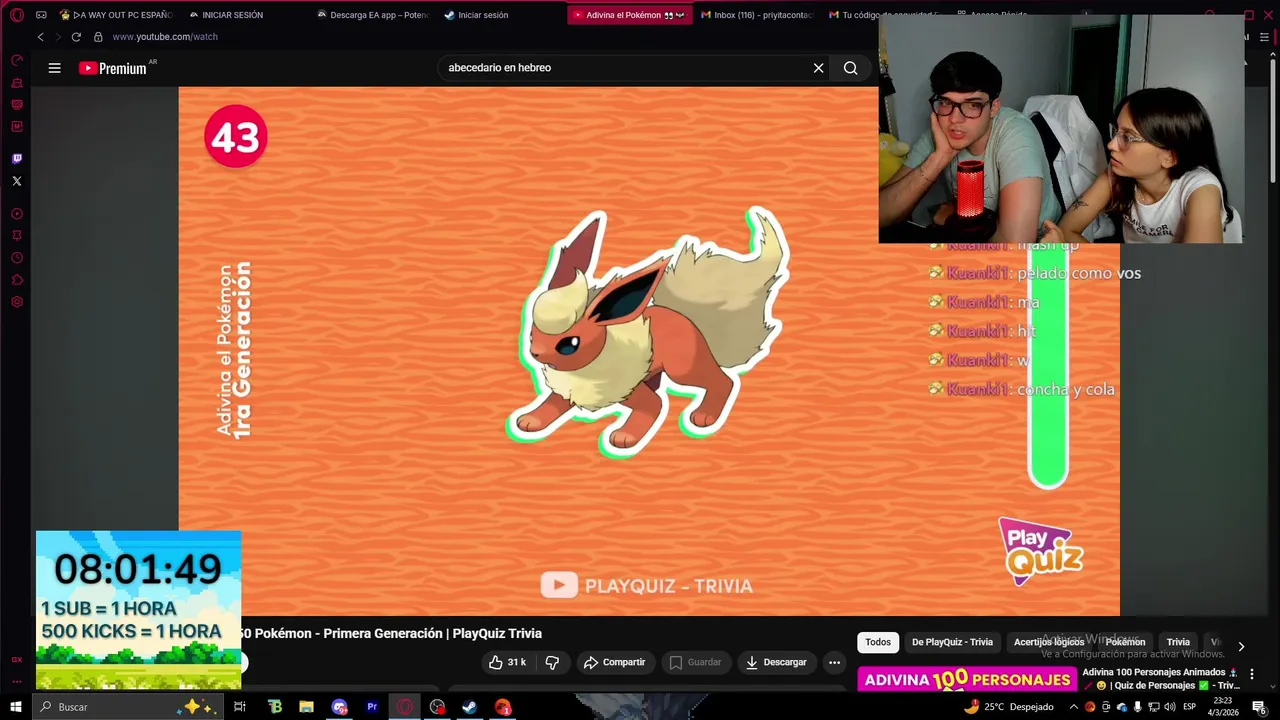
Task: Open the weather widget "25°C Despejado"
Action: (1009, 707)
